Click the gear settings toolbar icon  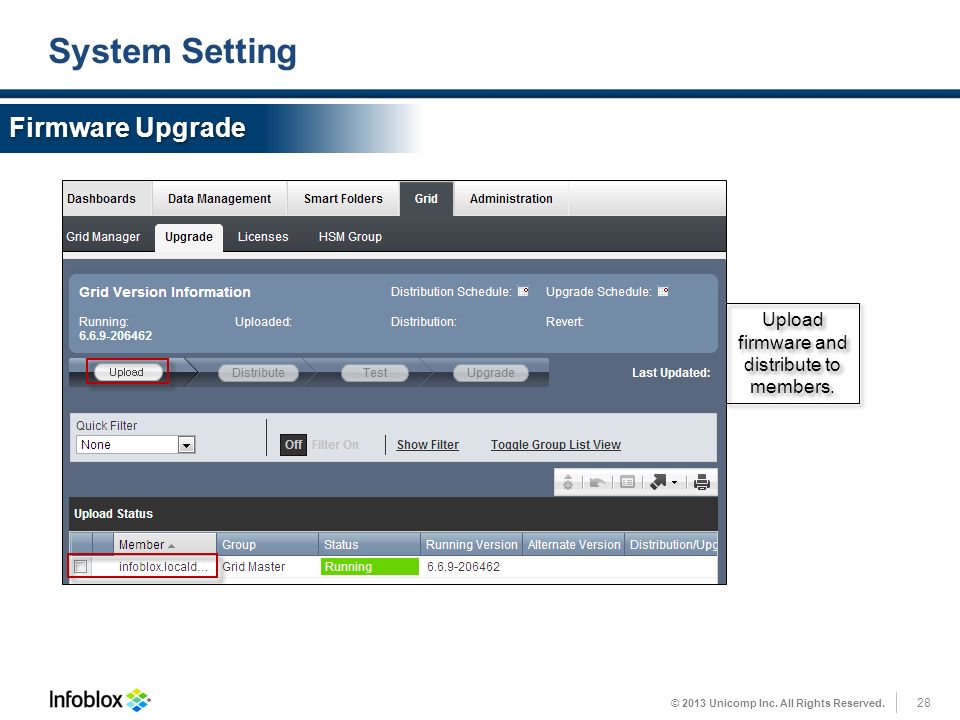(x=568, y=482)
